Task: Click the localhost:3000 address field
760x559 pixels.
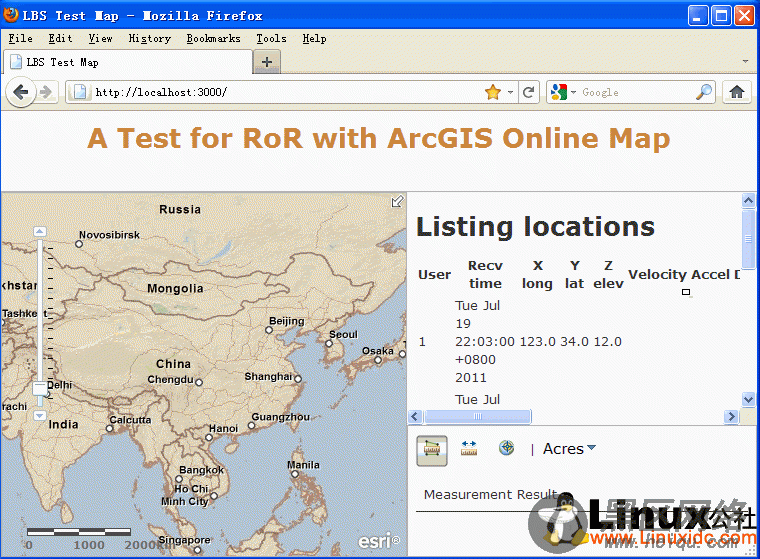Action: (286, 92)
